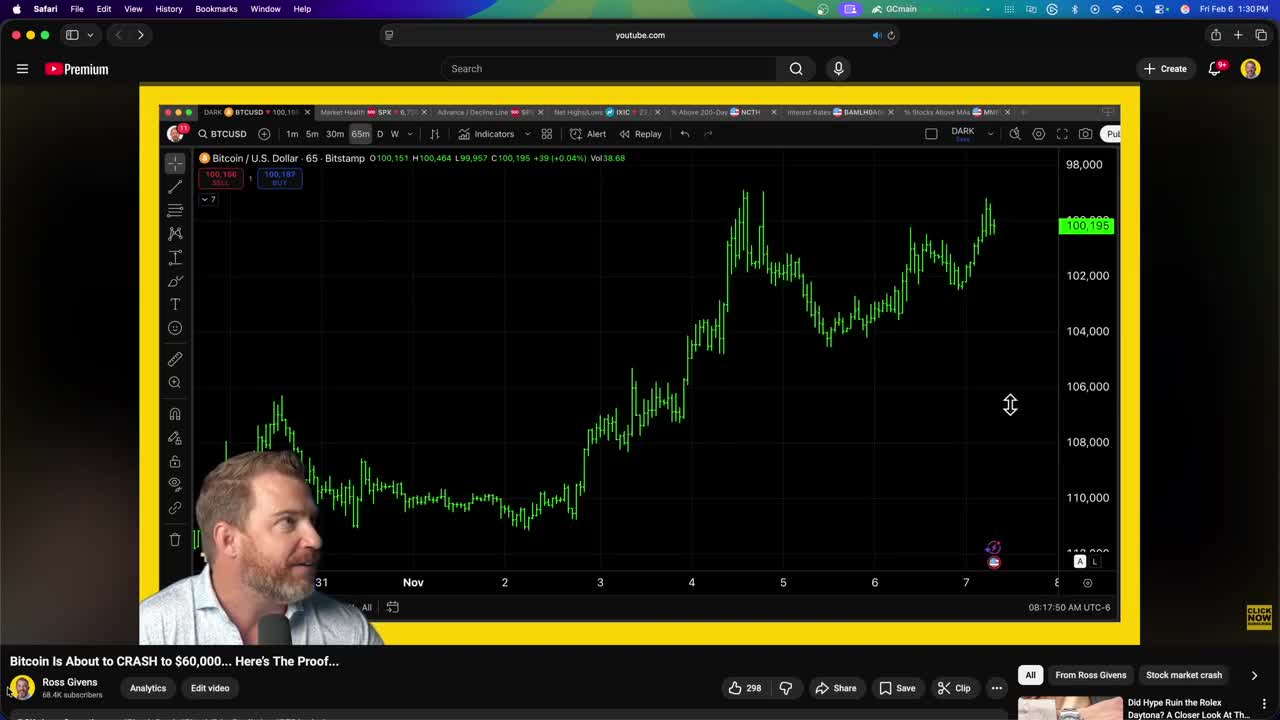Toggle magnet snapping mode
Screen dimensions: 1280x720
(x=175, y=413)
